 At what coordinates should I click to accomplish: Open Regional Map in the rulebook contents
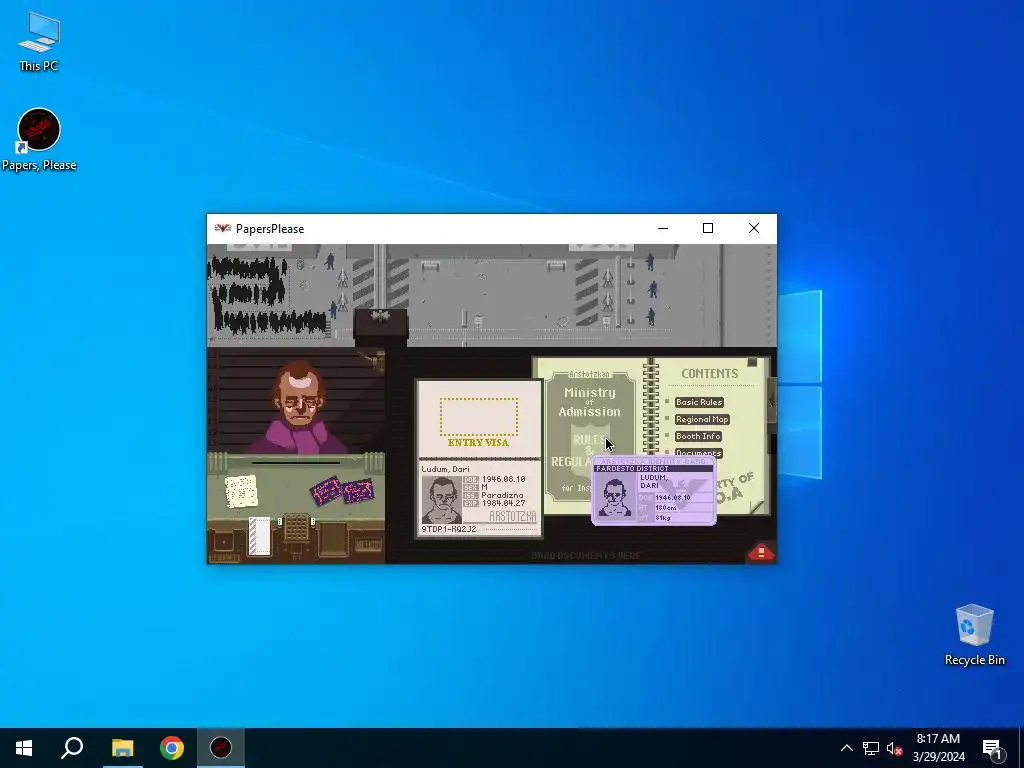[x=702, y=419]
